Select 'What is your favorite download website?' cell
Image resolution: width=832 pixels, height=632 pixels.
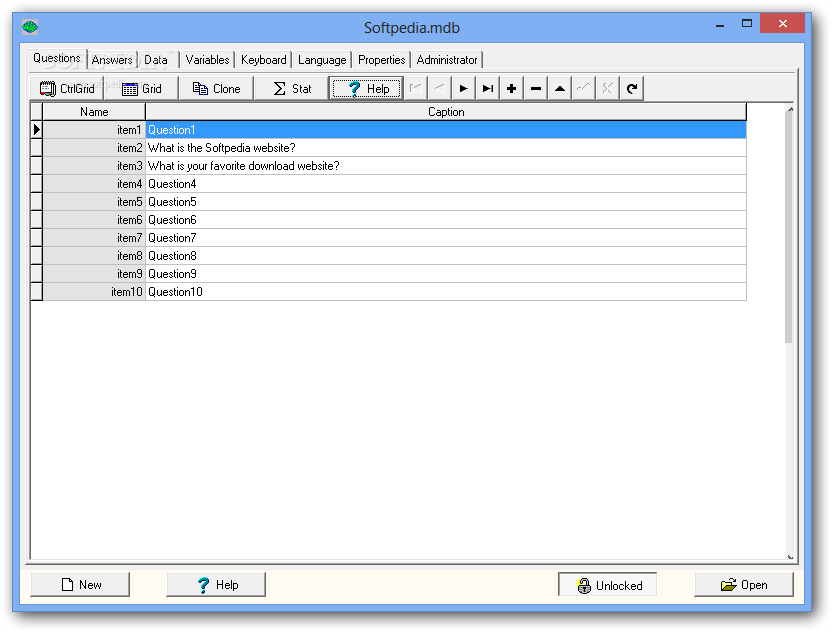446,166
